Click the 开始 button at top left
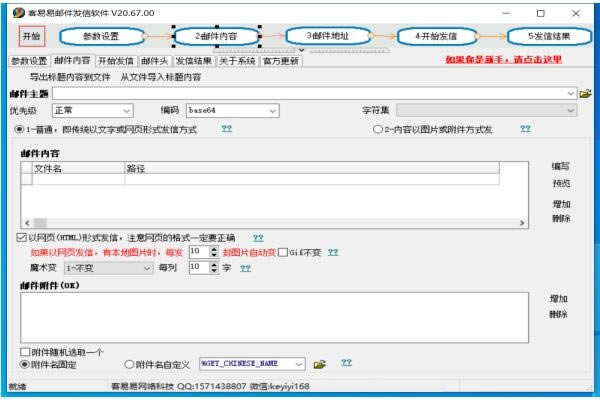 click(x=32, y=36)
